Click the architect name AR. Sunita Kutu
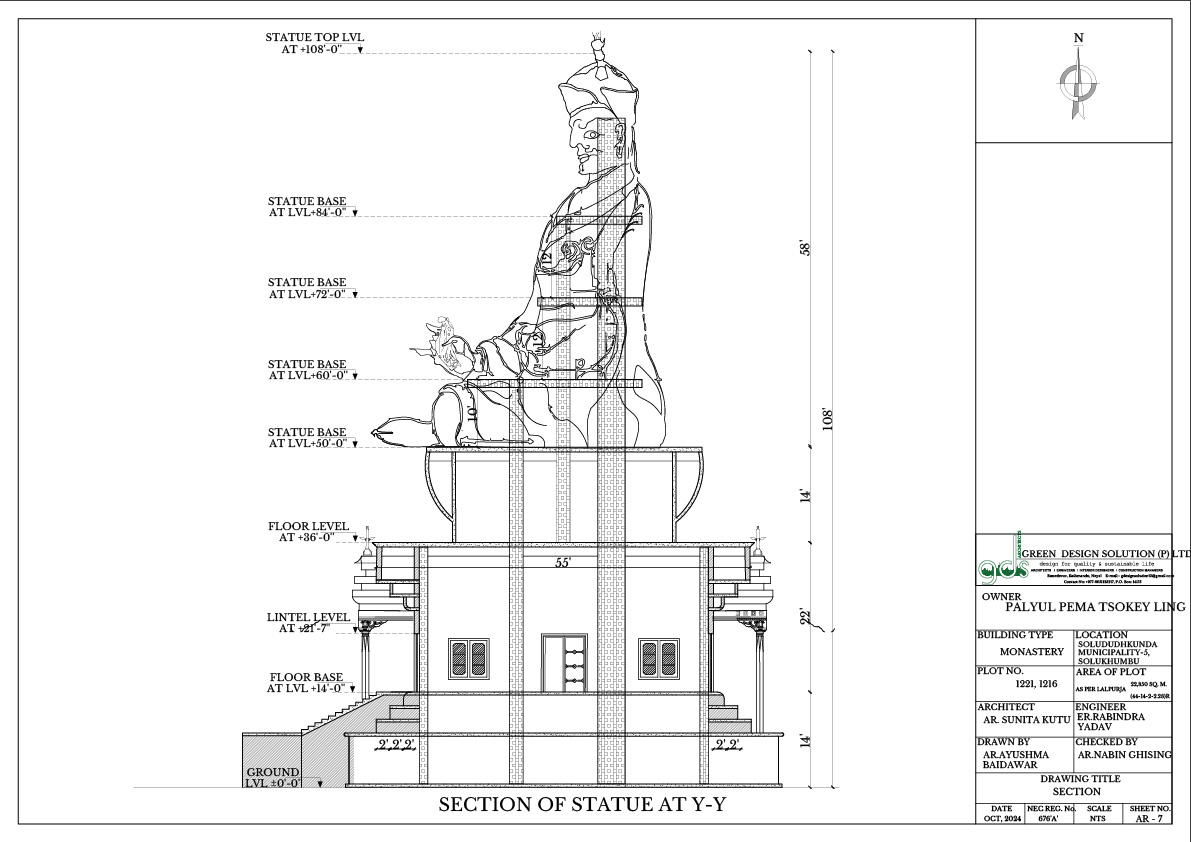The width and height of the screenshot is (1191, 842). point(1023,719)
